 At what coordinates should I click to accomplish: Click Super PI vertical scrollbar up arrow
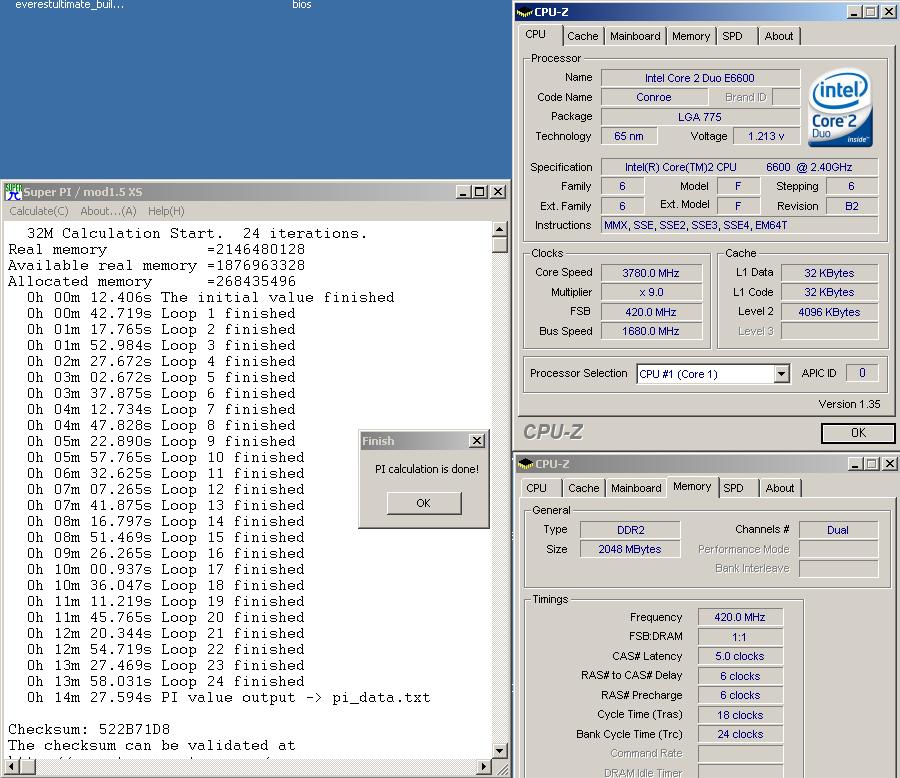pyautogui.click(x=500, y=229)
